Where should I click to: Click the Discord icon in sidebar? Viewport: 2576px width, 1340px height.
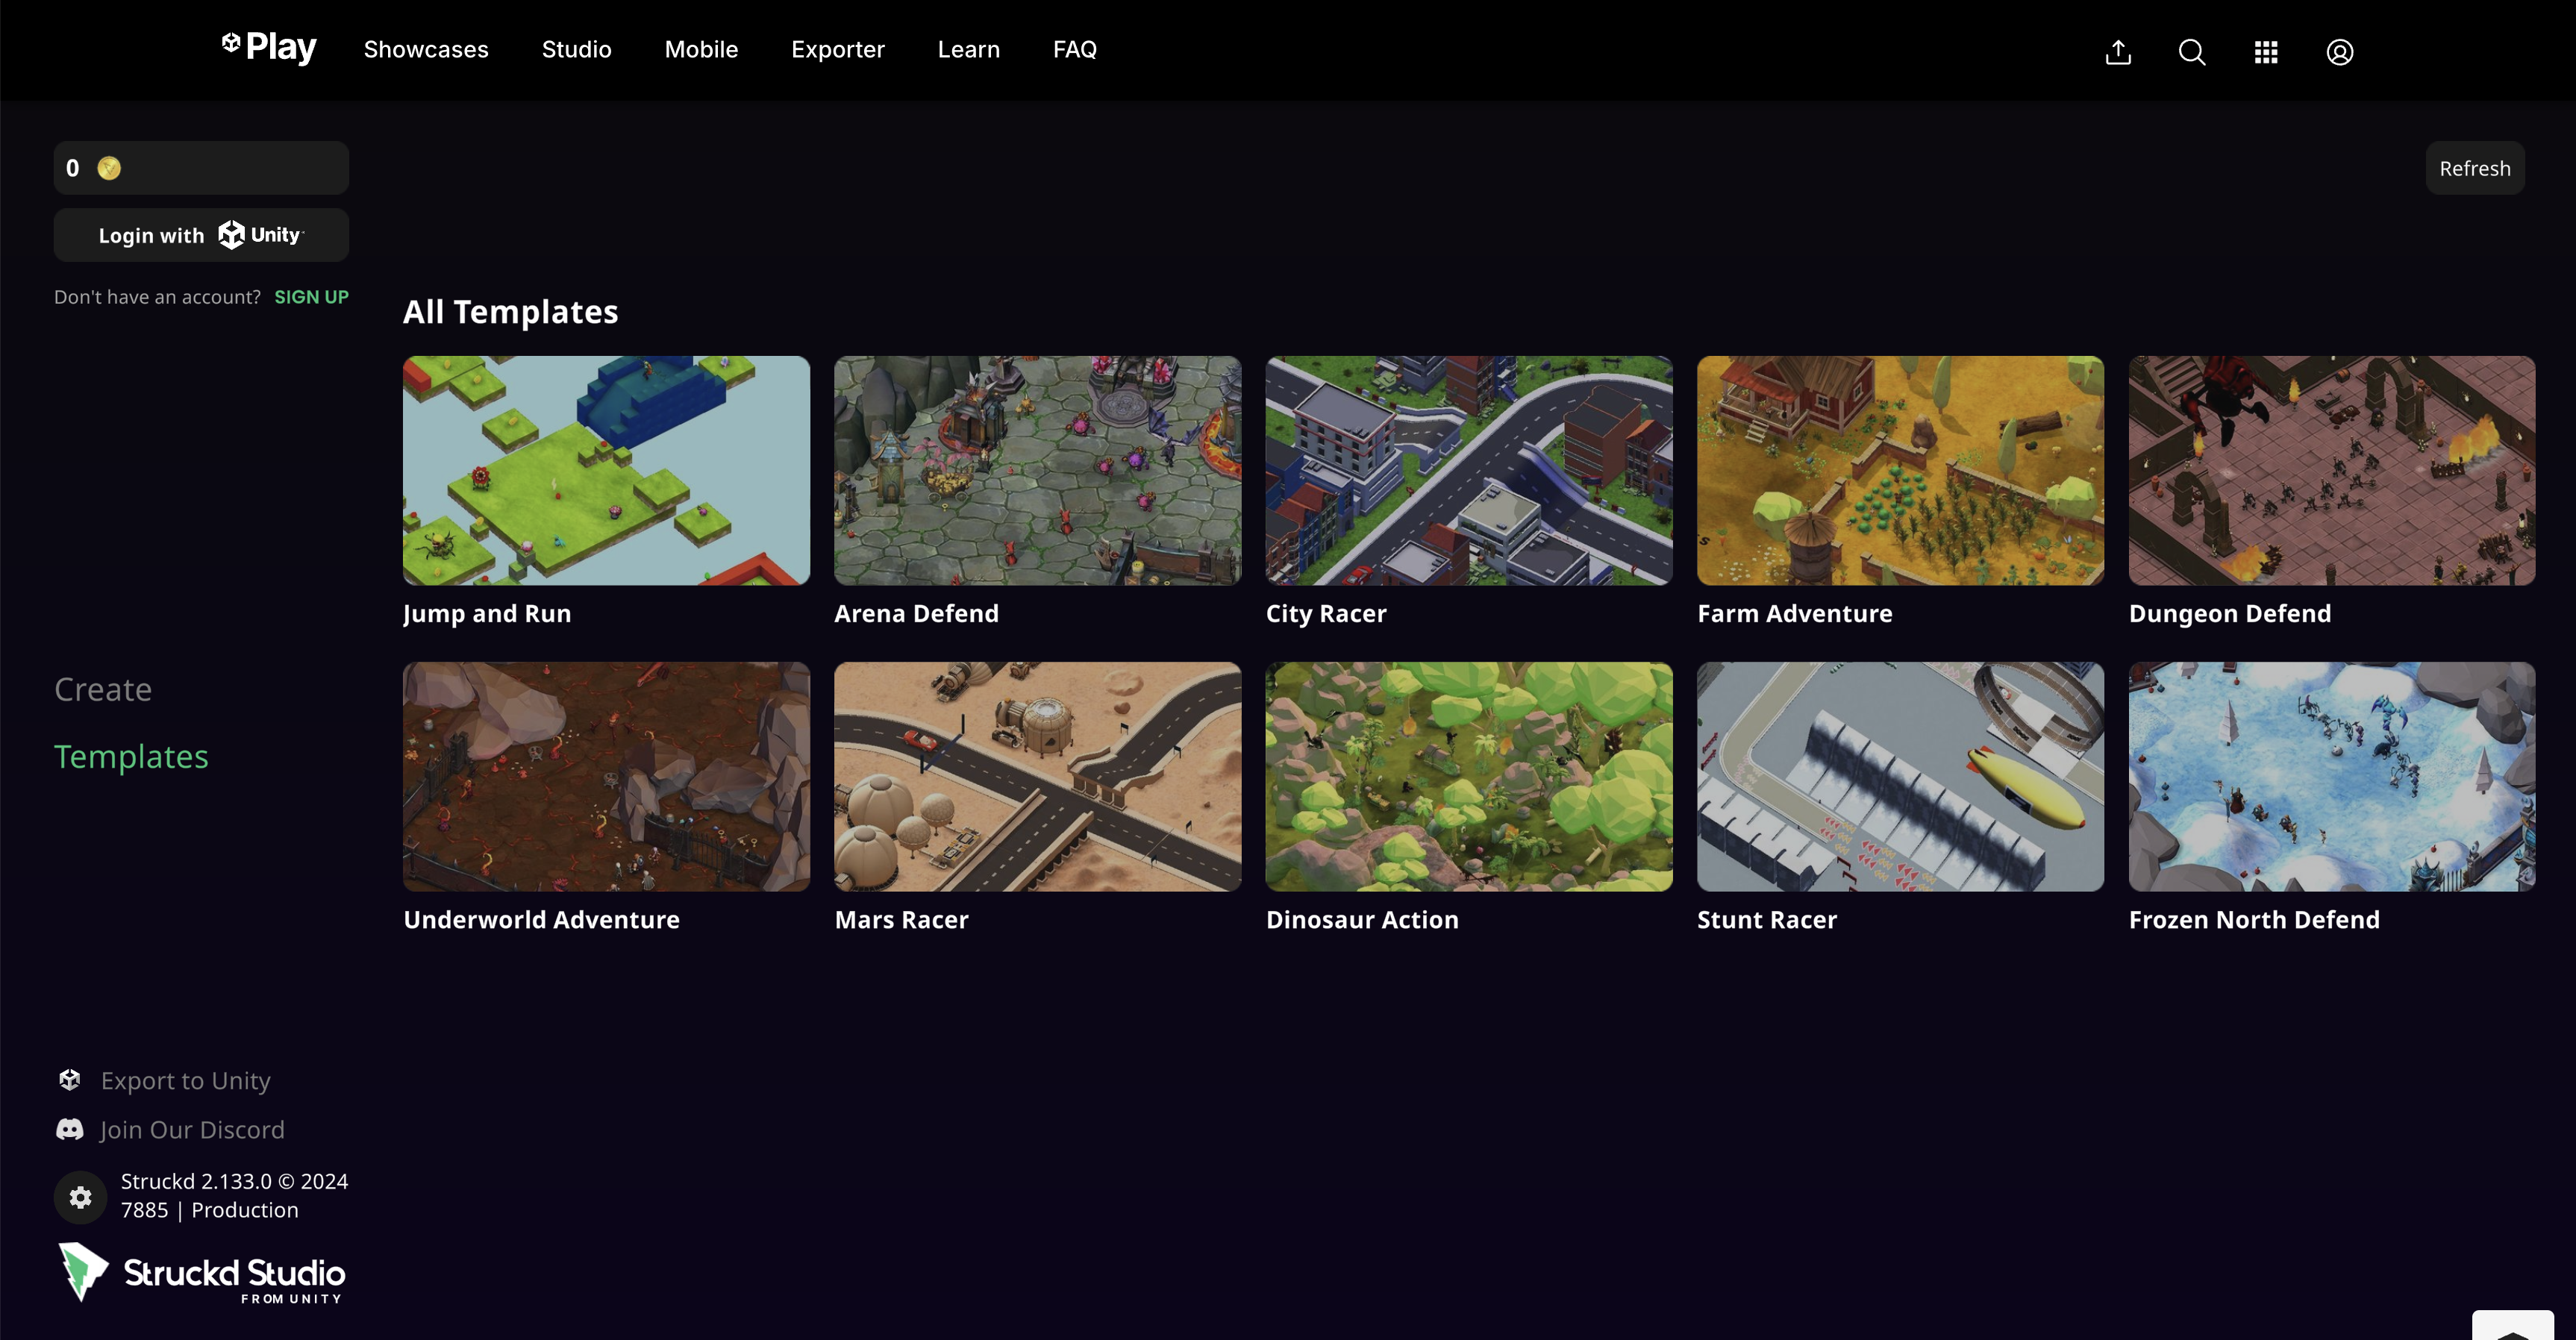[x=70, y=1130]
